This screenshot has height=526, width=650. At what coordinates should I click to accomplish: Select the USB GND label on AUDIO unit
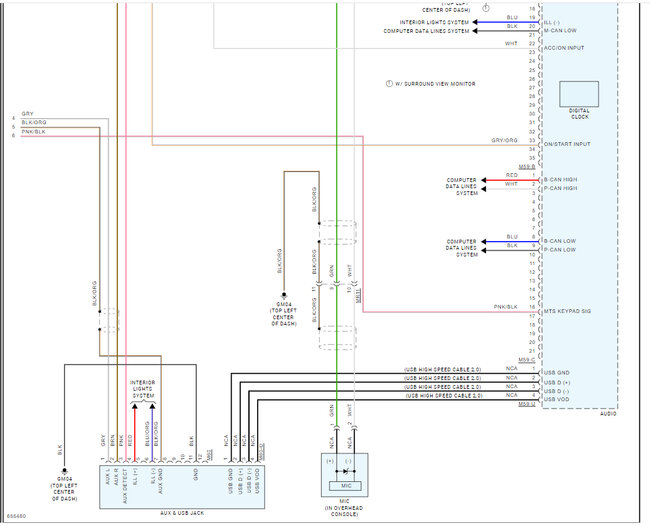(x=556, y=373)
